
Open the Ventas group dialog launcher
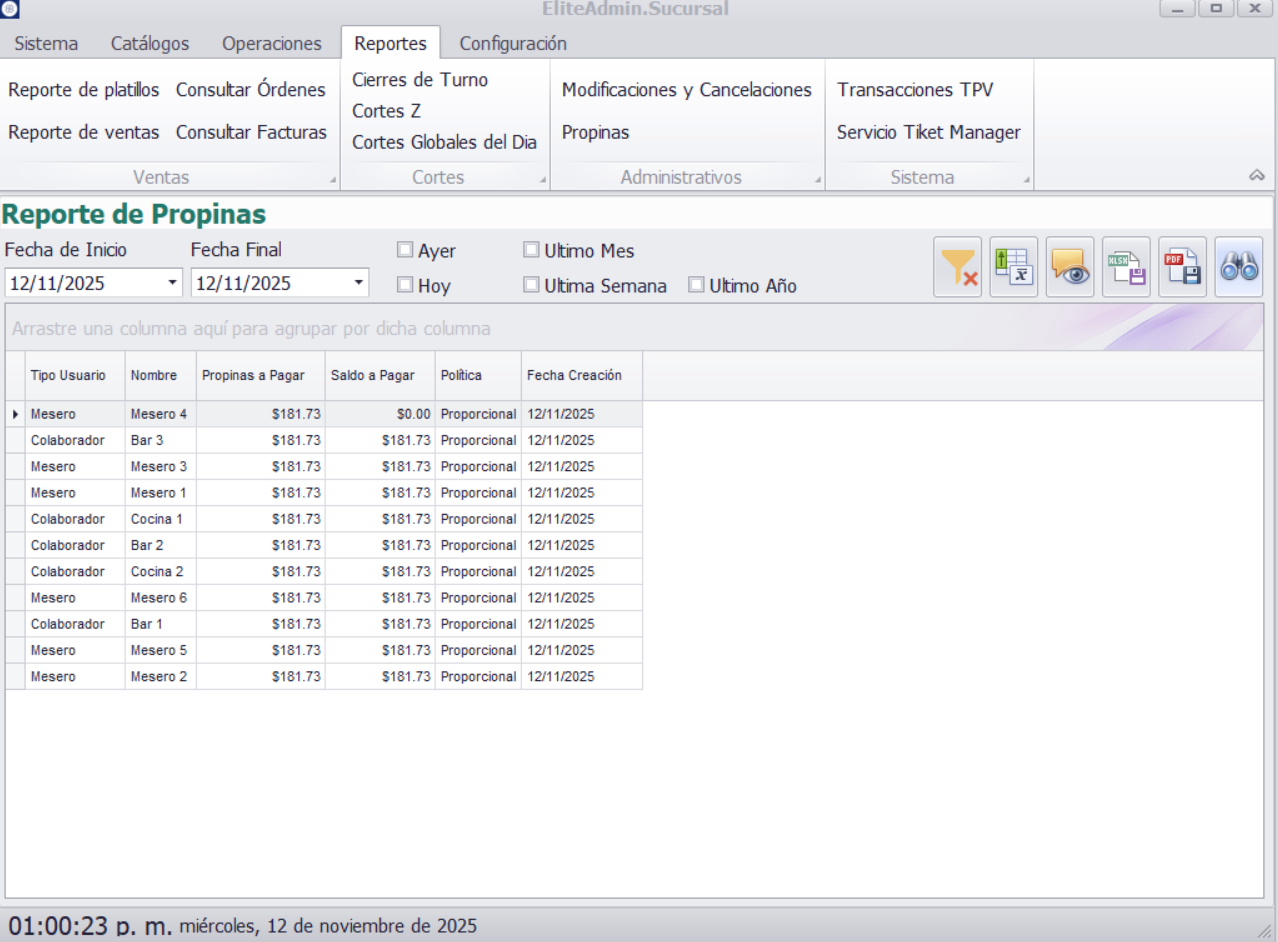(x=333, y=181)
